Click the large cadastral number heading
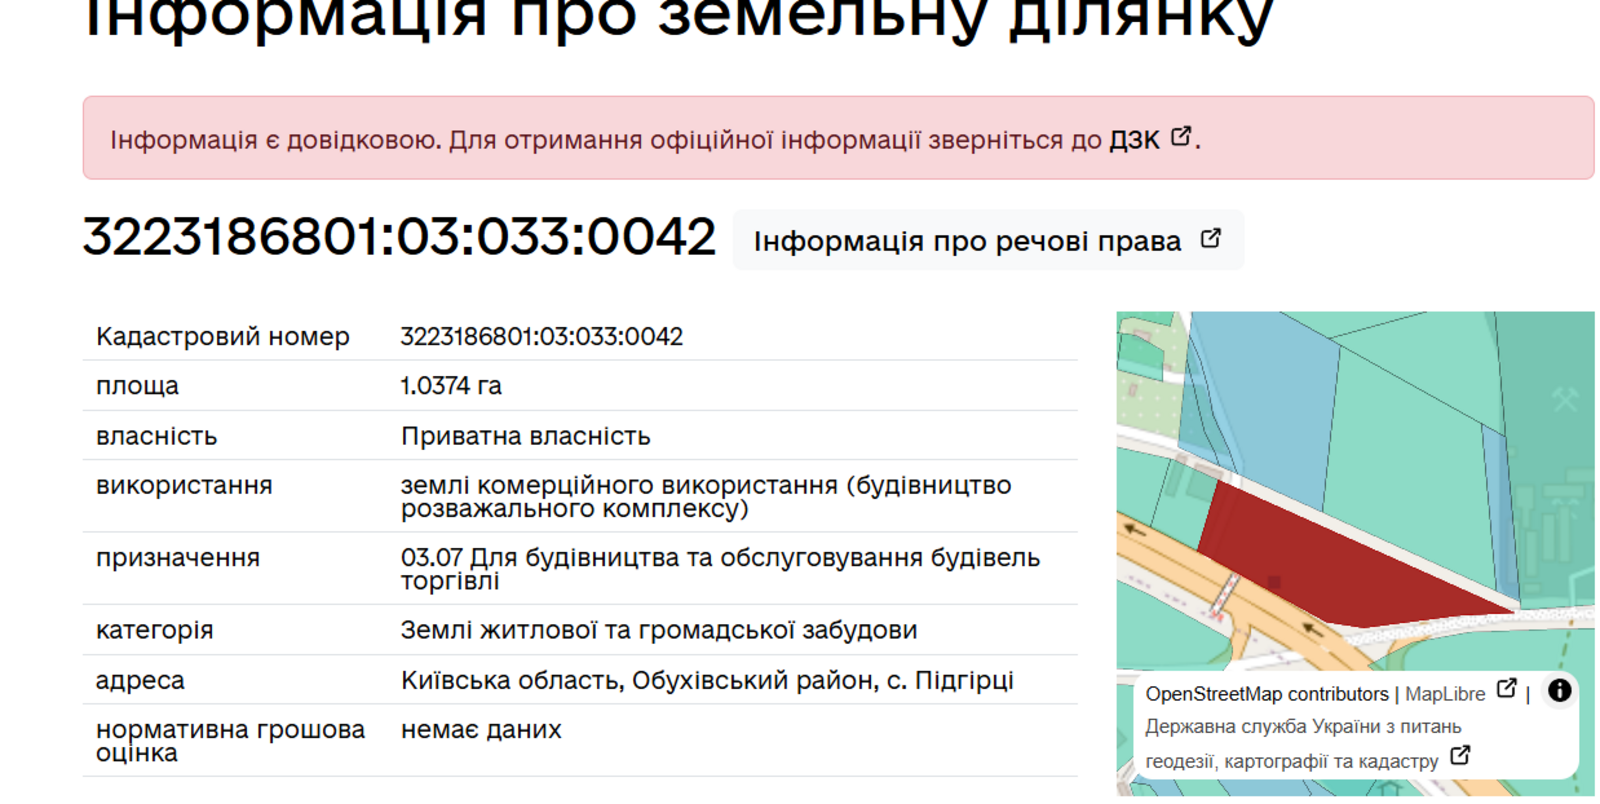This screenshot has height=804, width=1600. [x=399, y=238]
